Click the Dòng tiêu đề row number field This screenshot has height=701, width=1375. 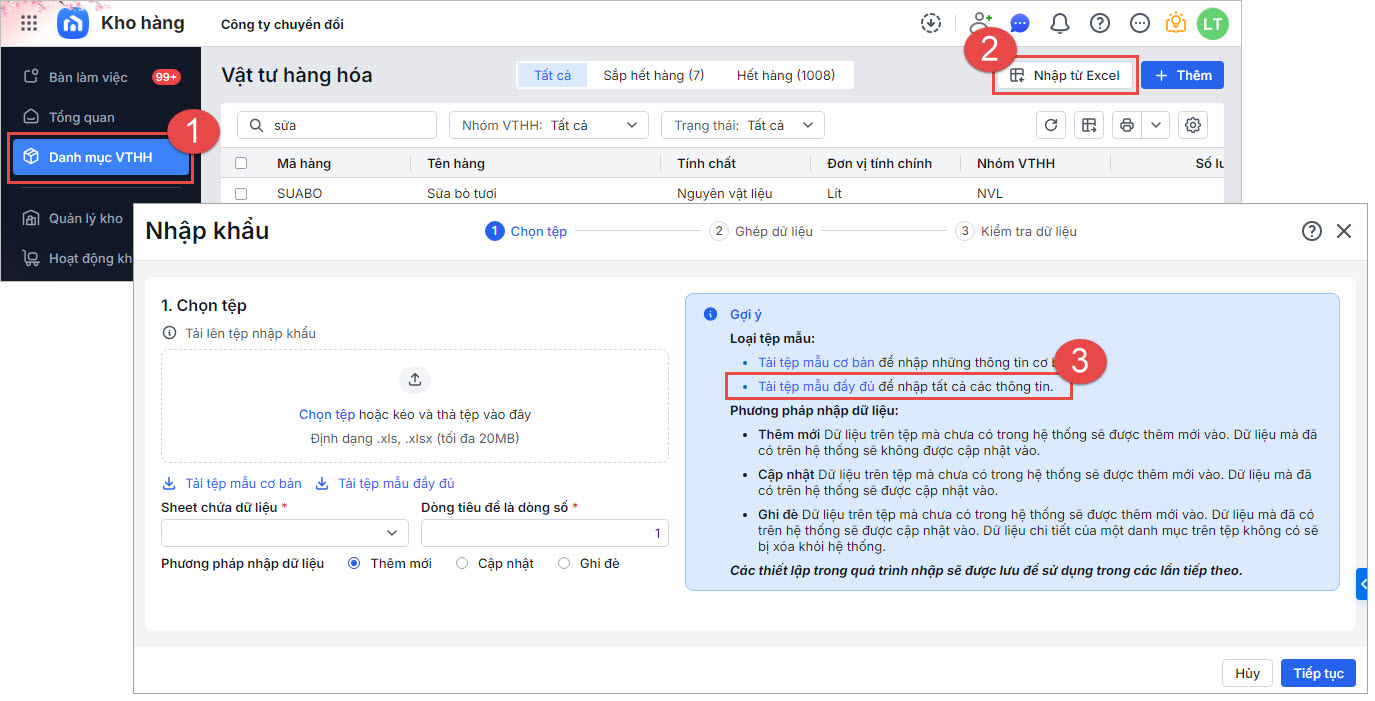coord(544,533)
